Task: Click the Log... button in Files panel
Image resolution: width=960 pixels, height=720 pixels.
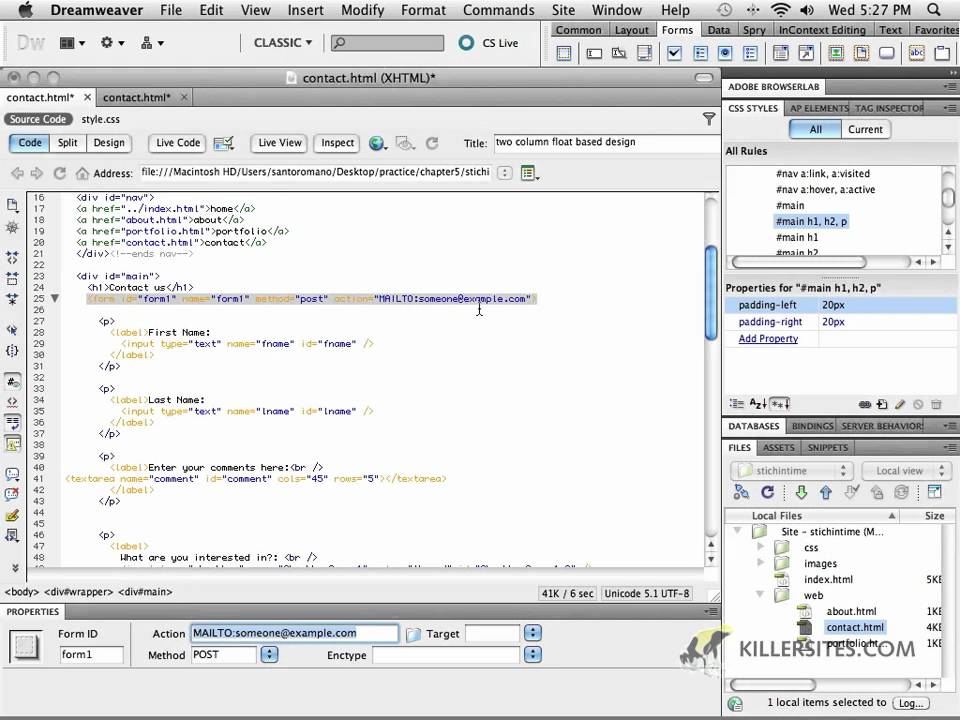Action: click(910, 703)
